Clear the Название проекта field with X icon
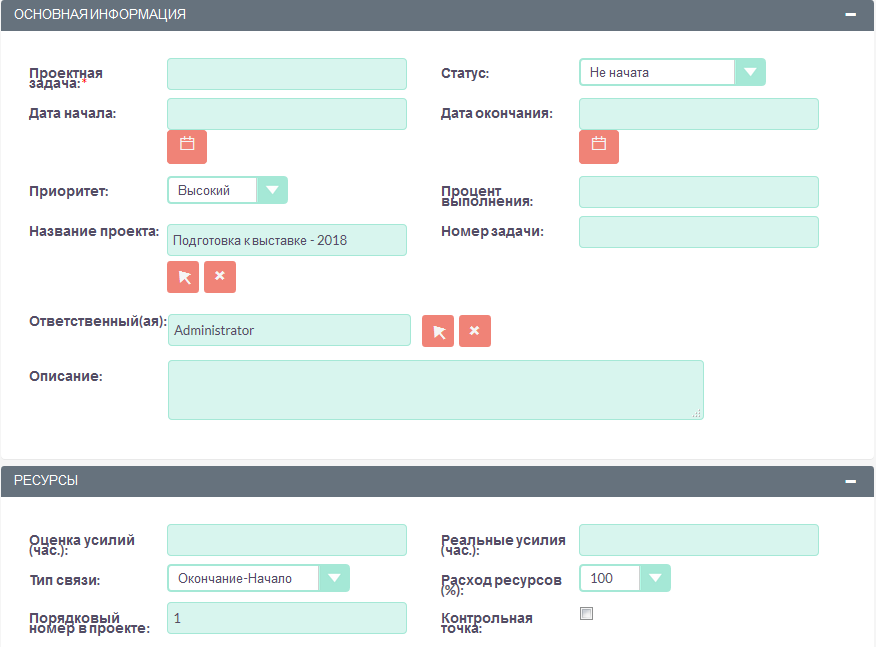This screenshot has width=876, height=647. coord(220,277)
